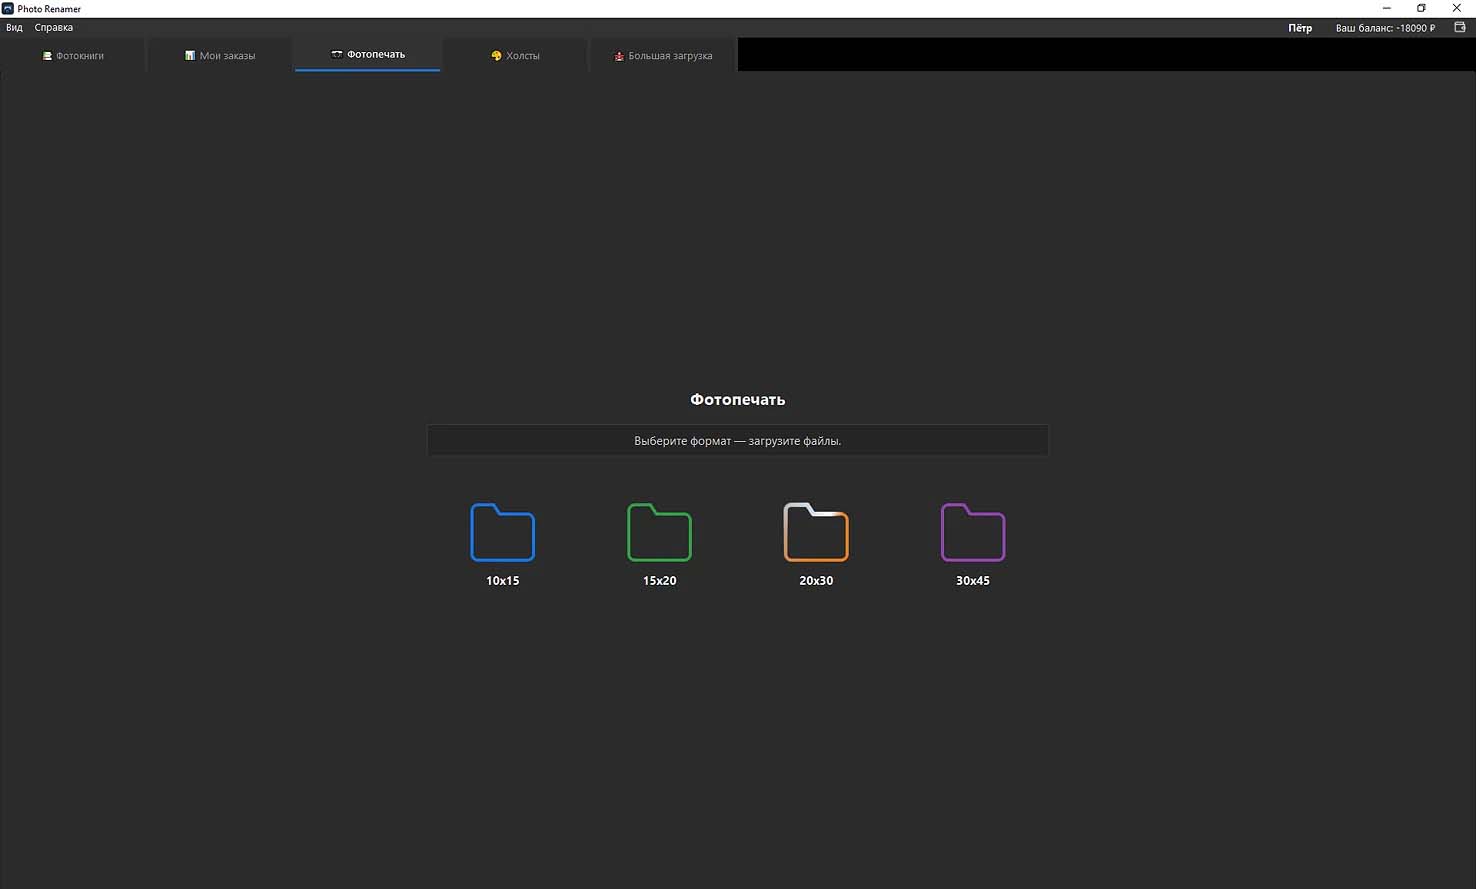
Task: Click the user name Пётр
Action: (x=1300, y=28)
